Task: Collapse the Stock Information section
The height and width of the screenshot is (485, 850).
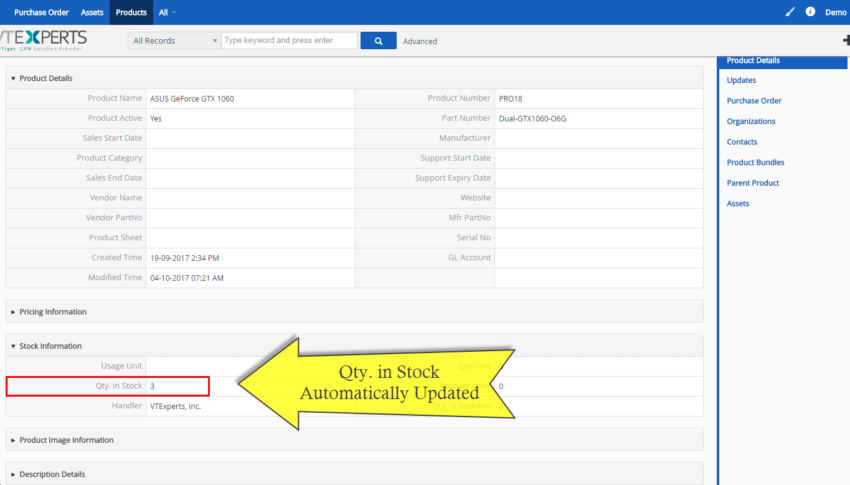Action: [x=13, y=346]
